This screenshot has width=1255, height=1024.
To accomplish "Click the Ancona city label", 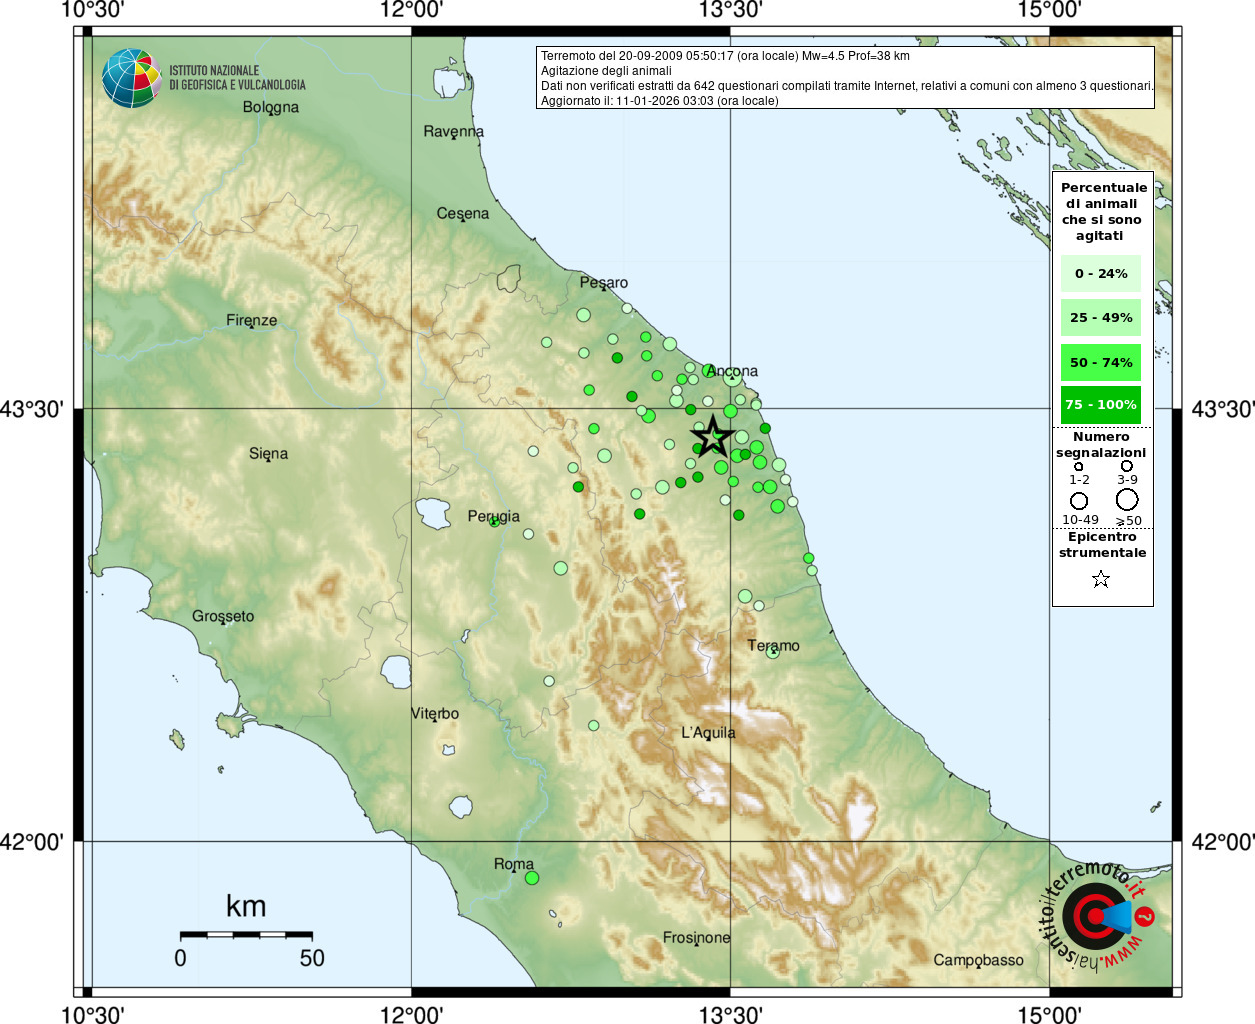I will [732, 371].
